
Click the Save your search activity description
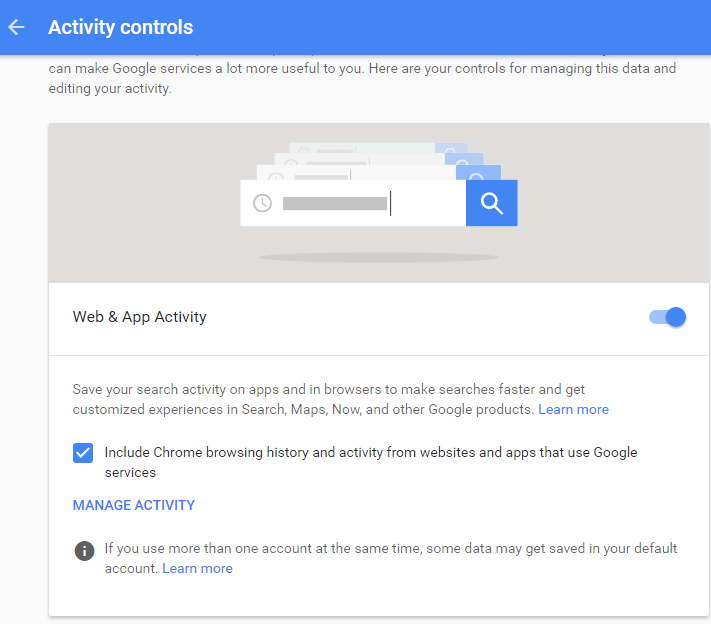point(341,400)
